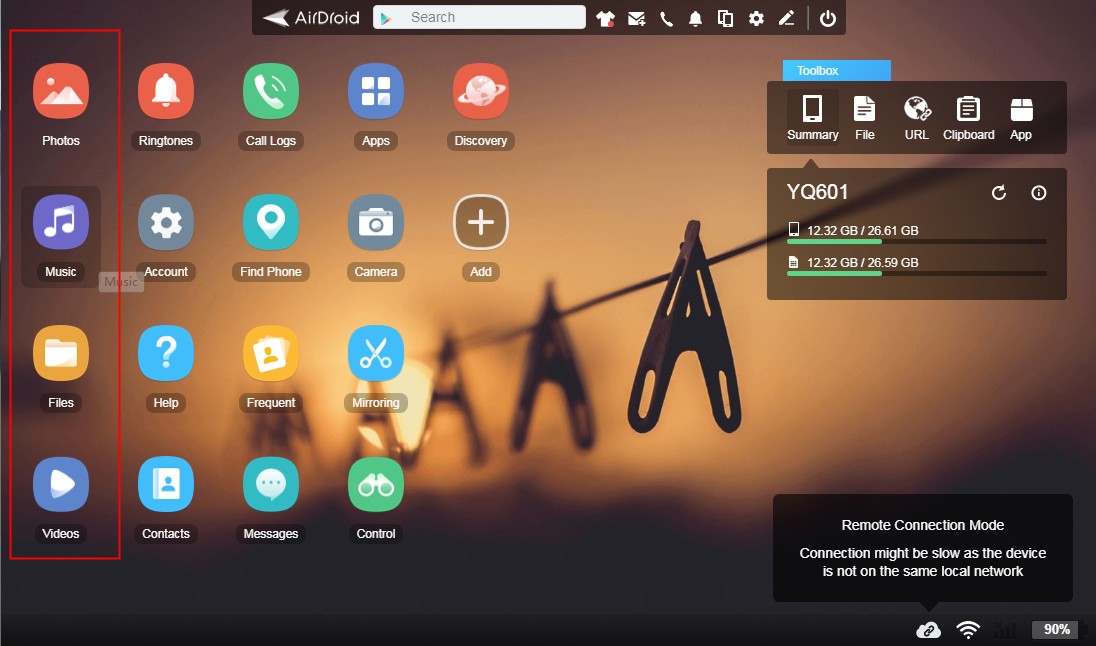Collapse the Toolbox panel
Viewport: 1096px width, 646px height.
(836, 70)
